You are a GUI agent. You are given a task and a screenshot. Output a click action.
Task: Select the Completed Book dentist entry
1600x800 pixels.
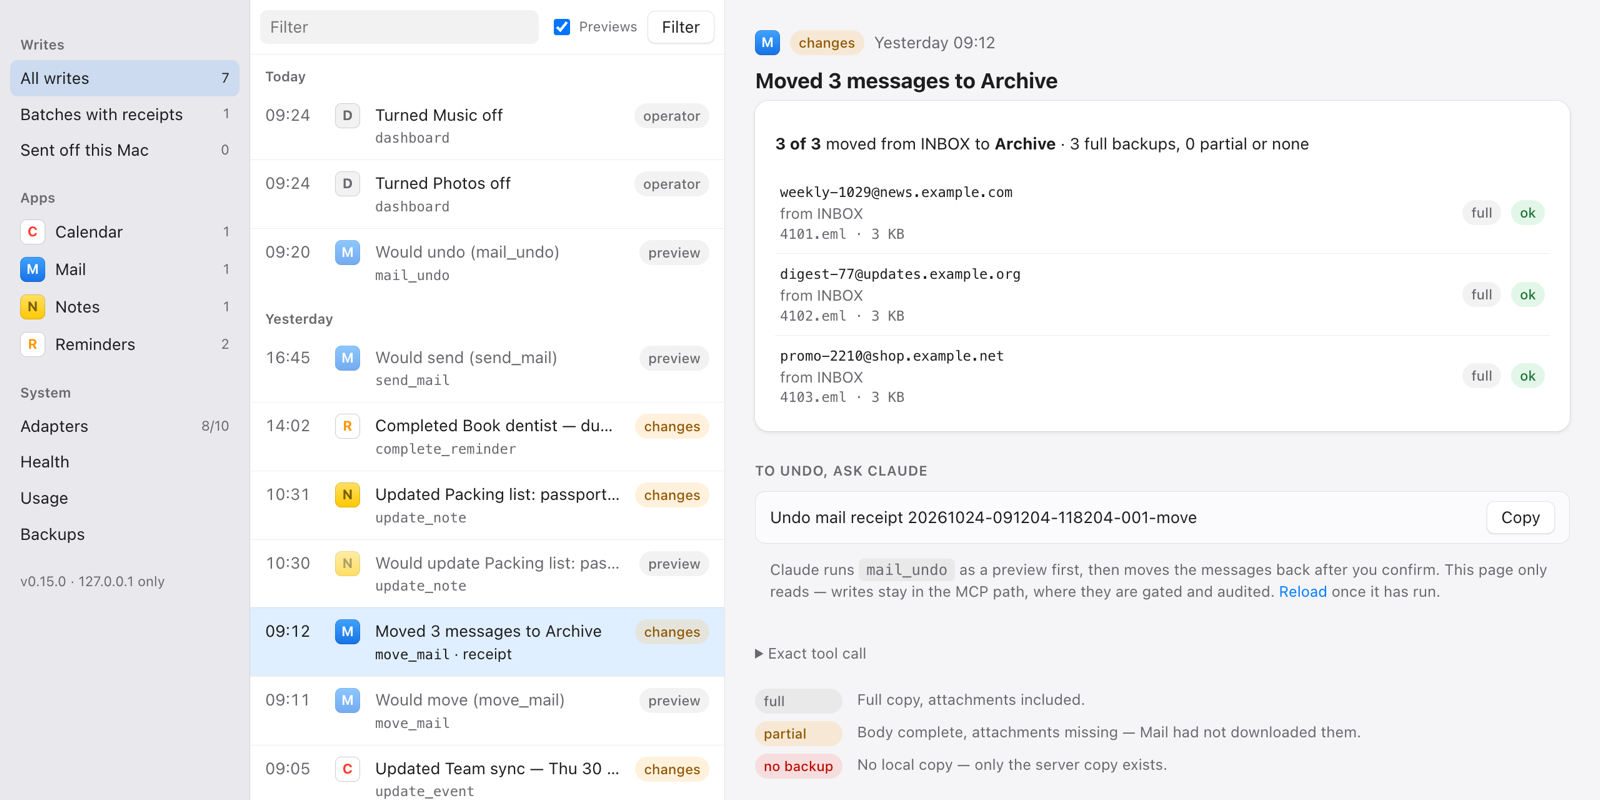487,437
